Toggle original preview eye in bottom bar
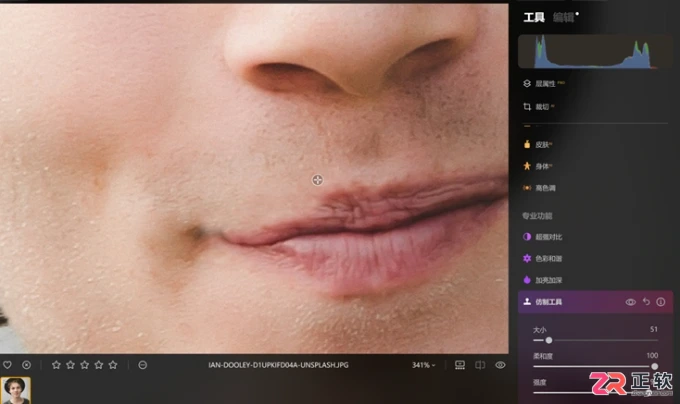This screenshot has height=404, width=680. tap(500, 365)
